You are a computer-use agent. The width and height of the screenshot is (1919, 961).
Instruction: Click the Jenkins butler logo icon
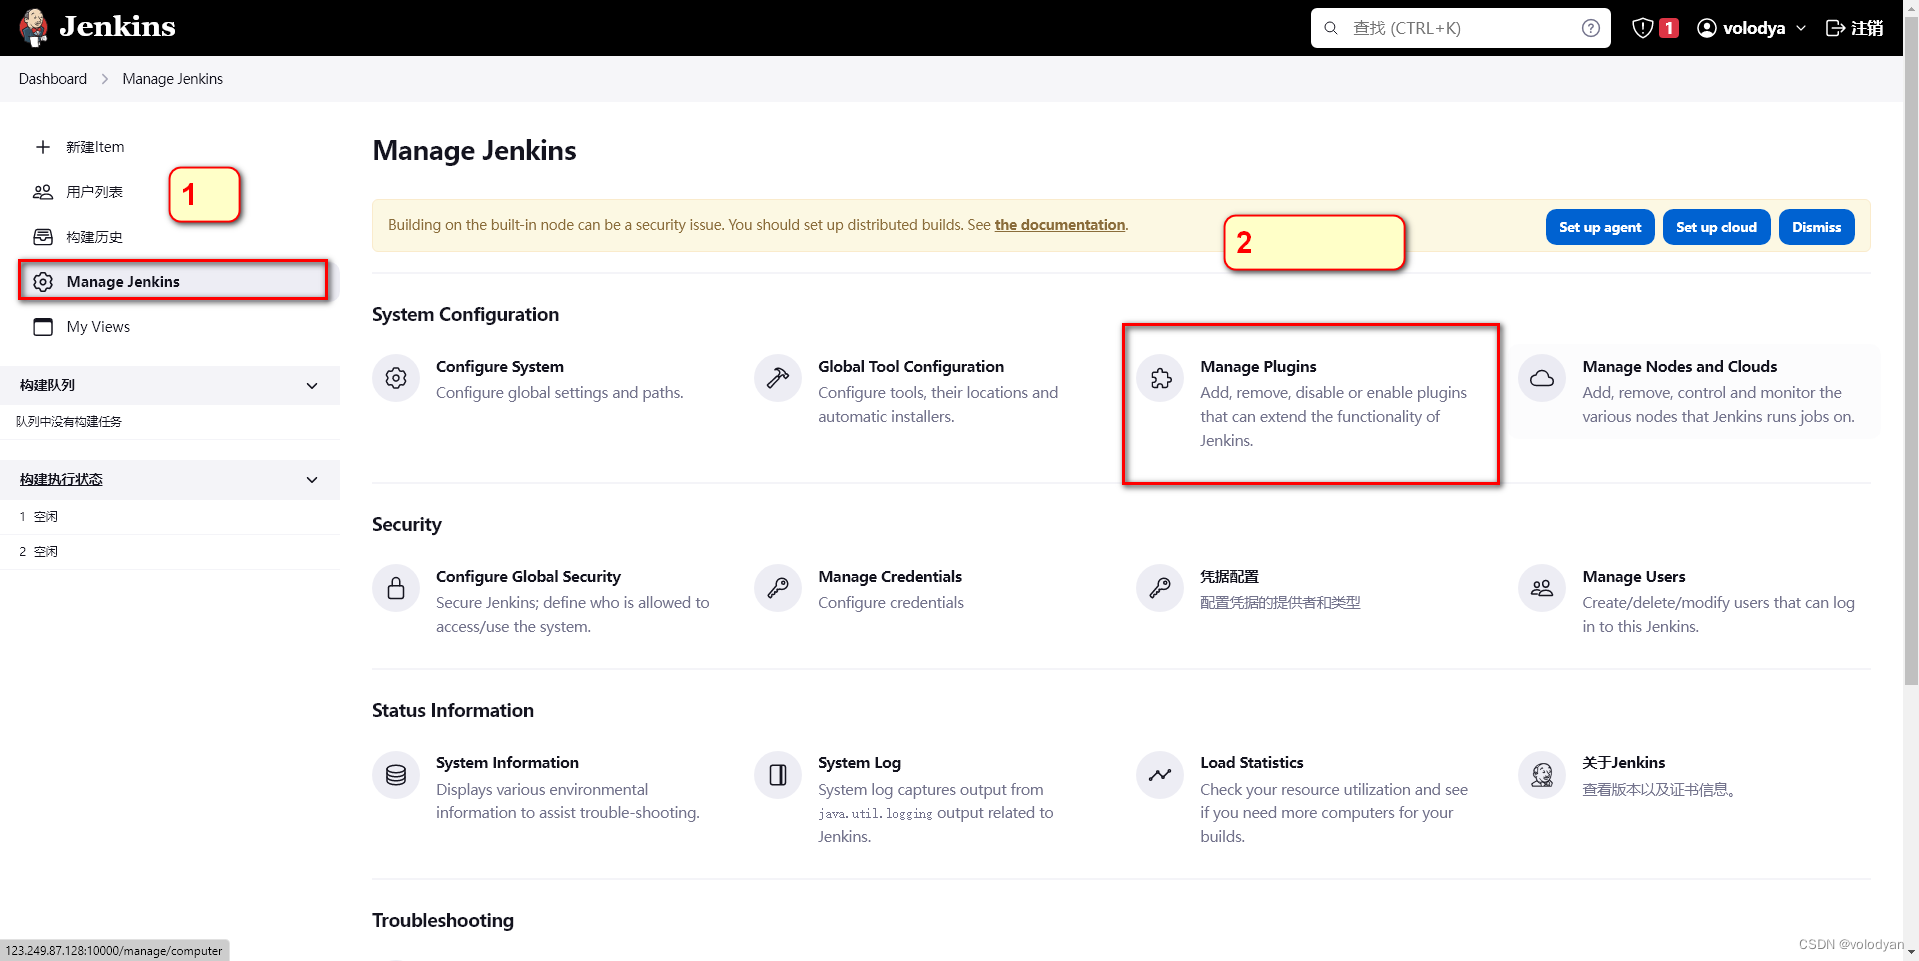(x=33, y=27)
